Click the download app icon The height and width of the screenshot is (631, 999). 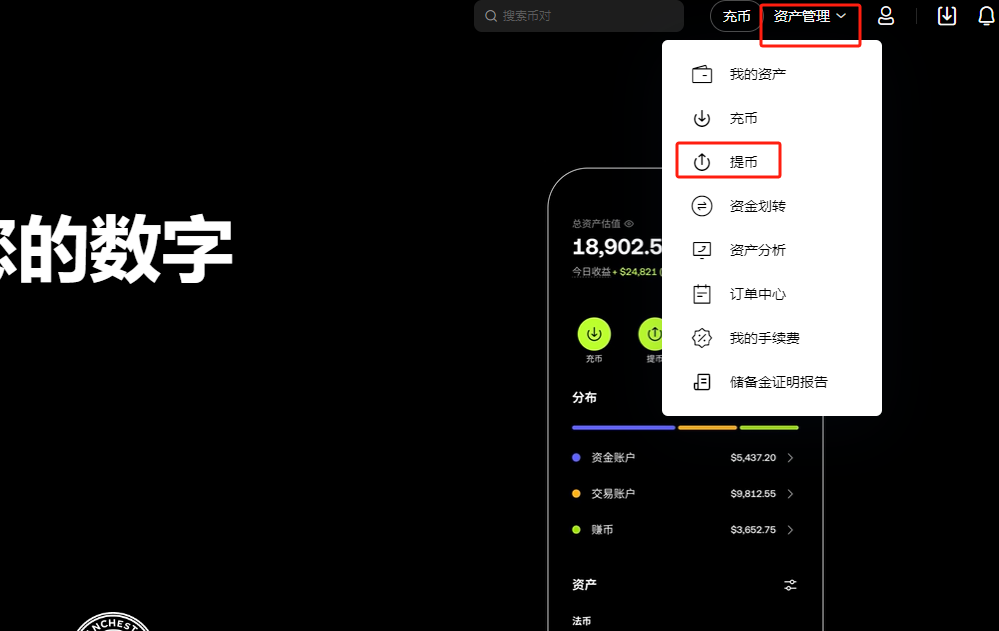pyautogui.click(x=947, y=16)
